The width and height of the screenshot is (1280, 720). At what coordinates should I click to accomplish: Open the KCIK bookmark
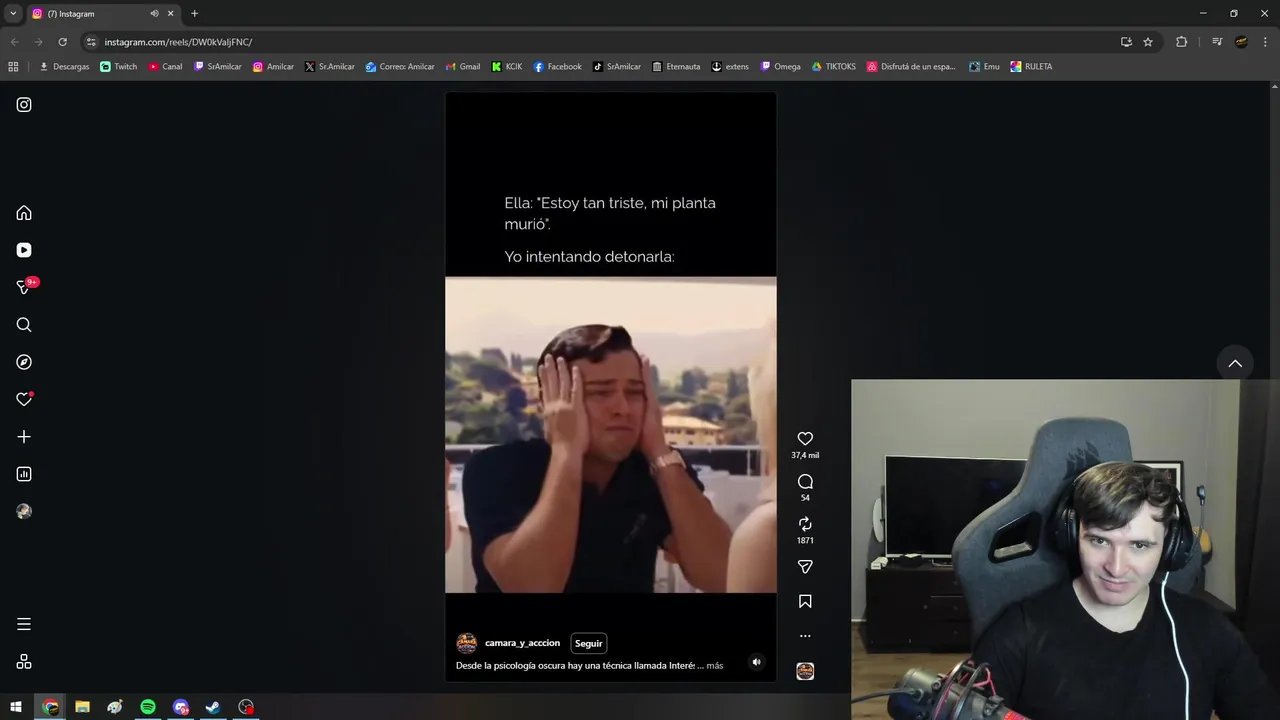[x=507, y=67]
